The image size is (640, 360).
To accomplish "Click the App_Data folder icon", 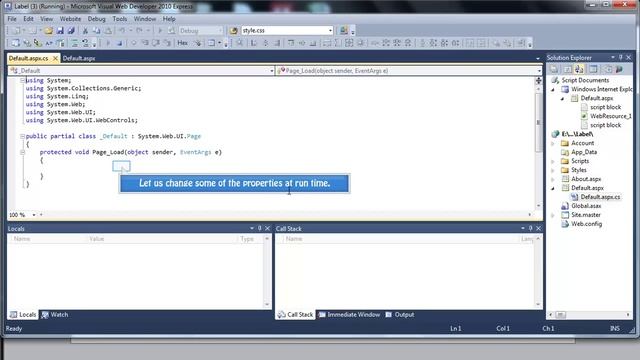I will [565, 152].
